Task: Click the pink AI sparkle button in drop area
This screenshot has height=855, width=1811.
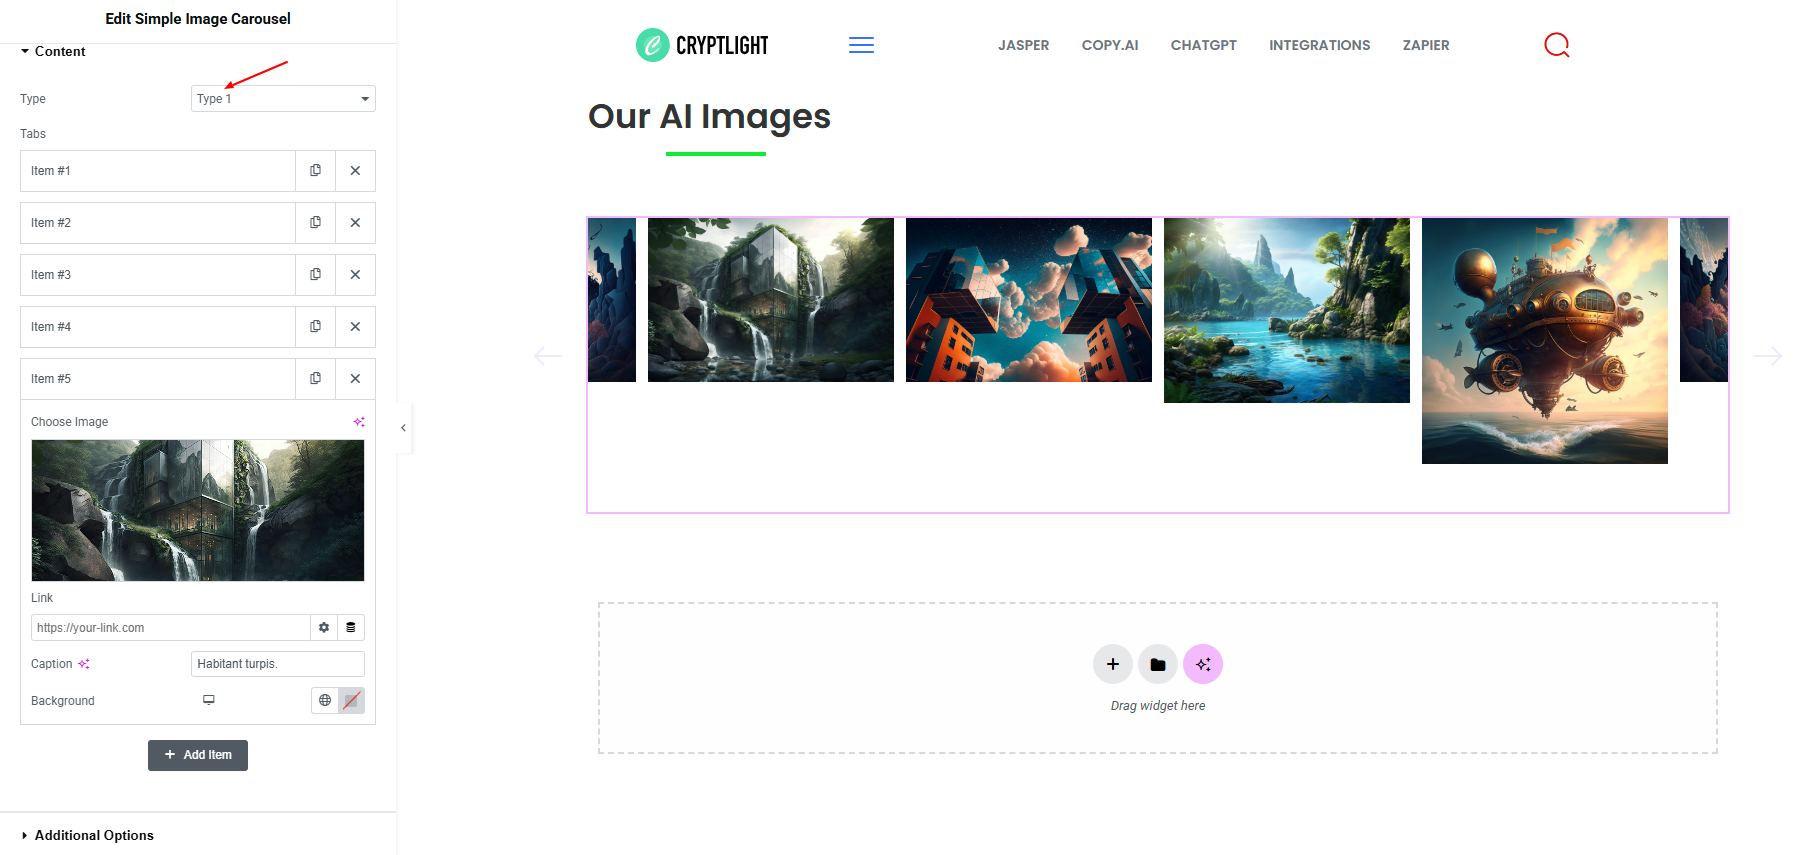Action: 1203,664
